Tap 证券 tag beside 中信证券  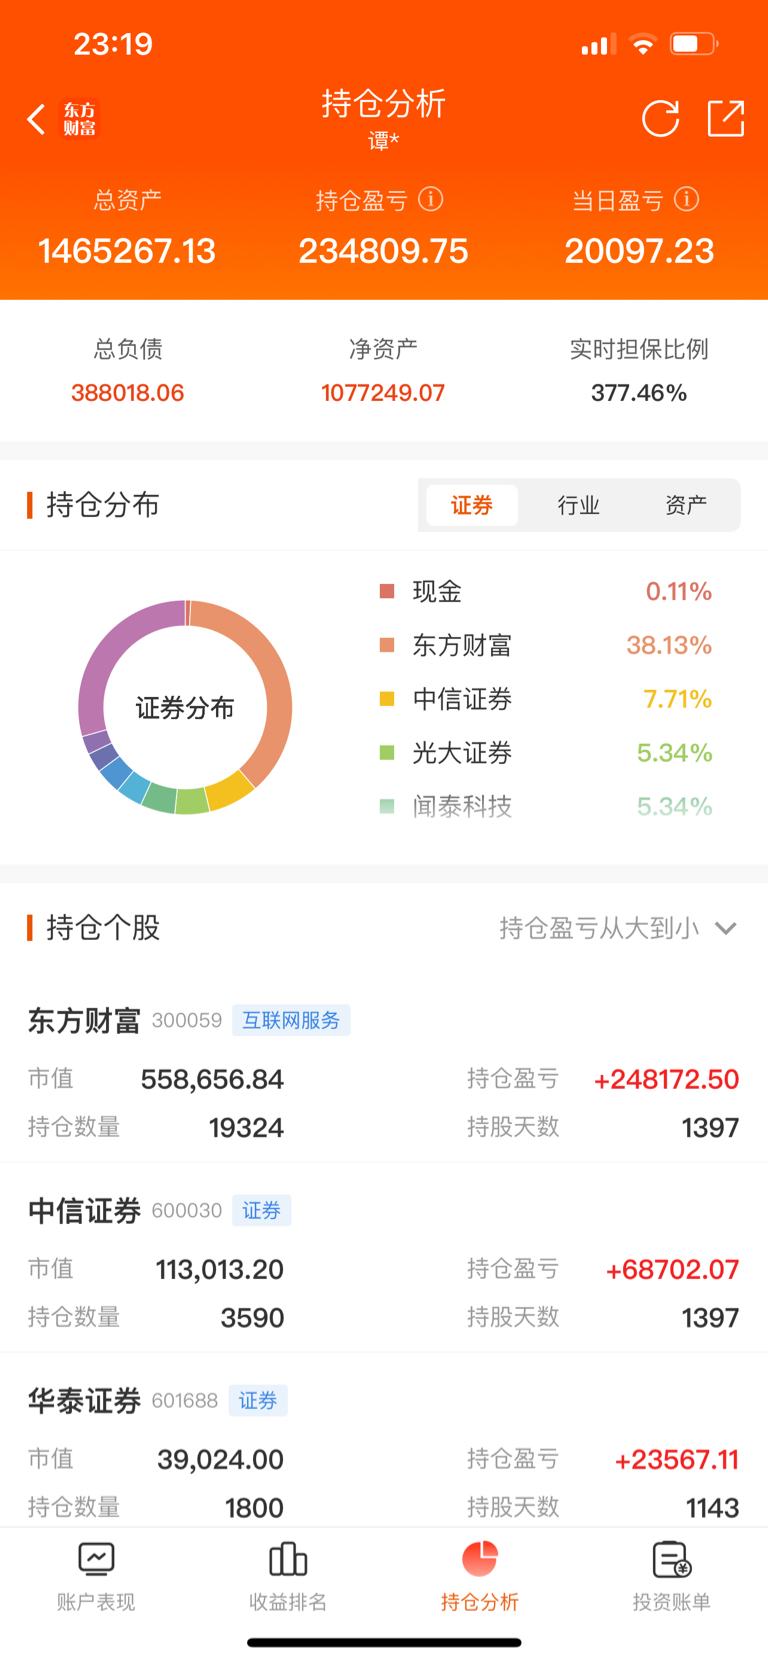coord(261,1210)
